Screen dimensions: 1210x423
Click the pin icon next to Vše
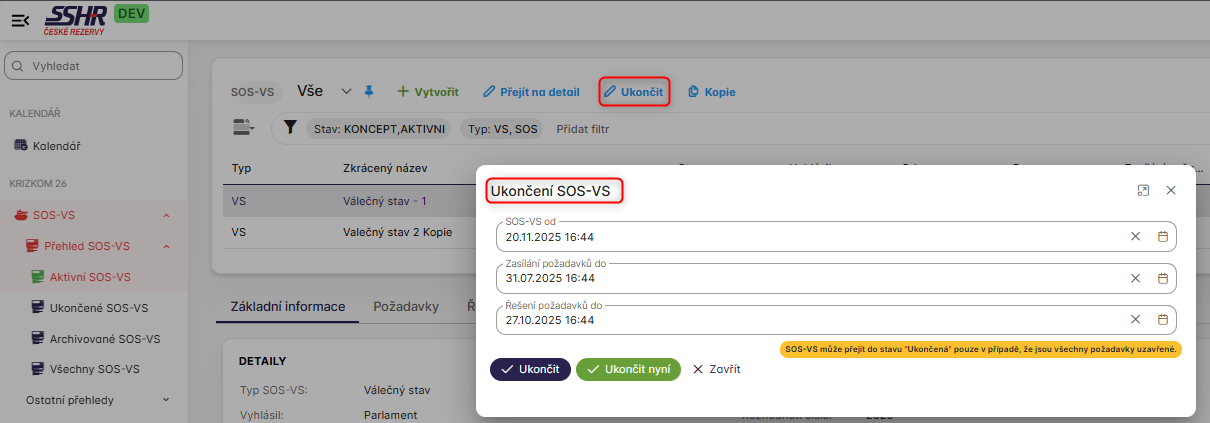[368, 91]
